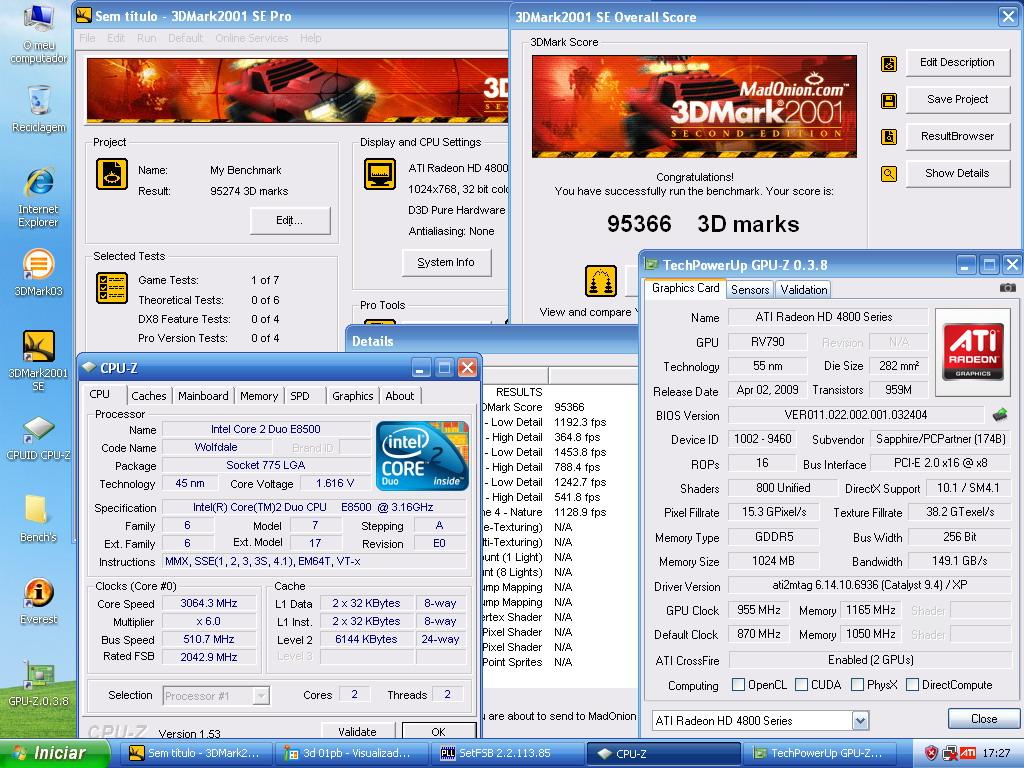The width and height of the screenshot is (1024, 768).
Task: Open the Bench's folder on desktop
Action: click(38, 519)
